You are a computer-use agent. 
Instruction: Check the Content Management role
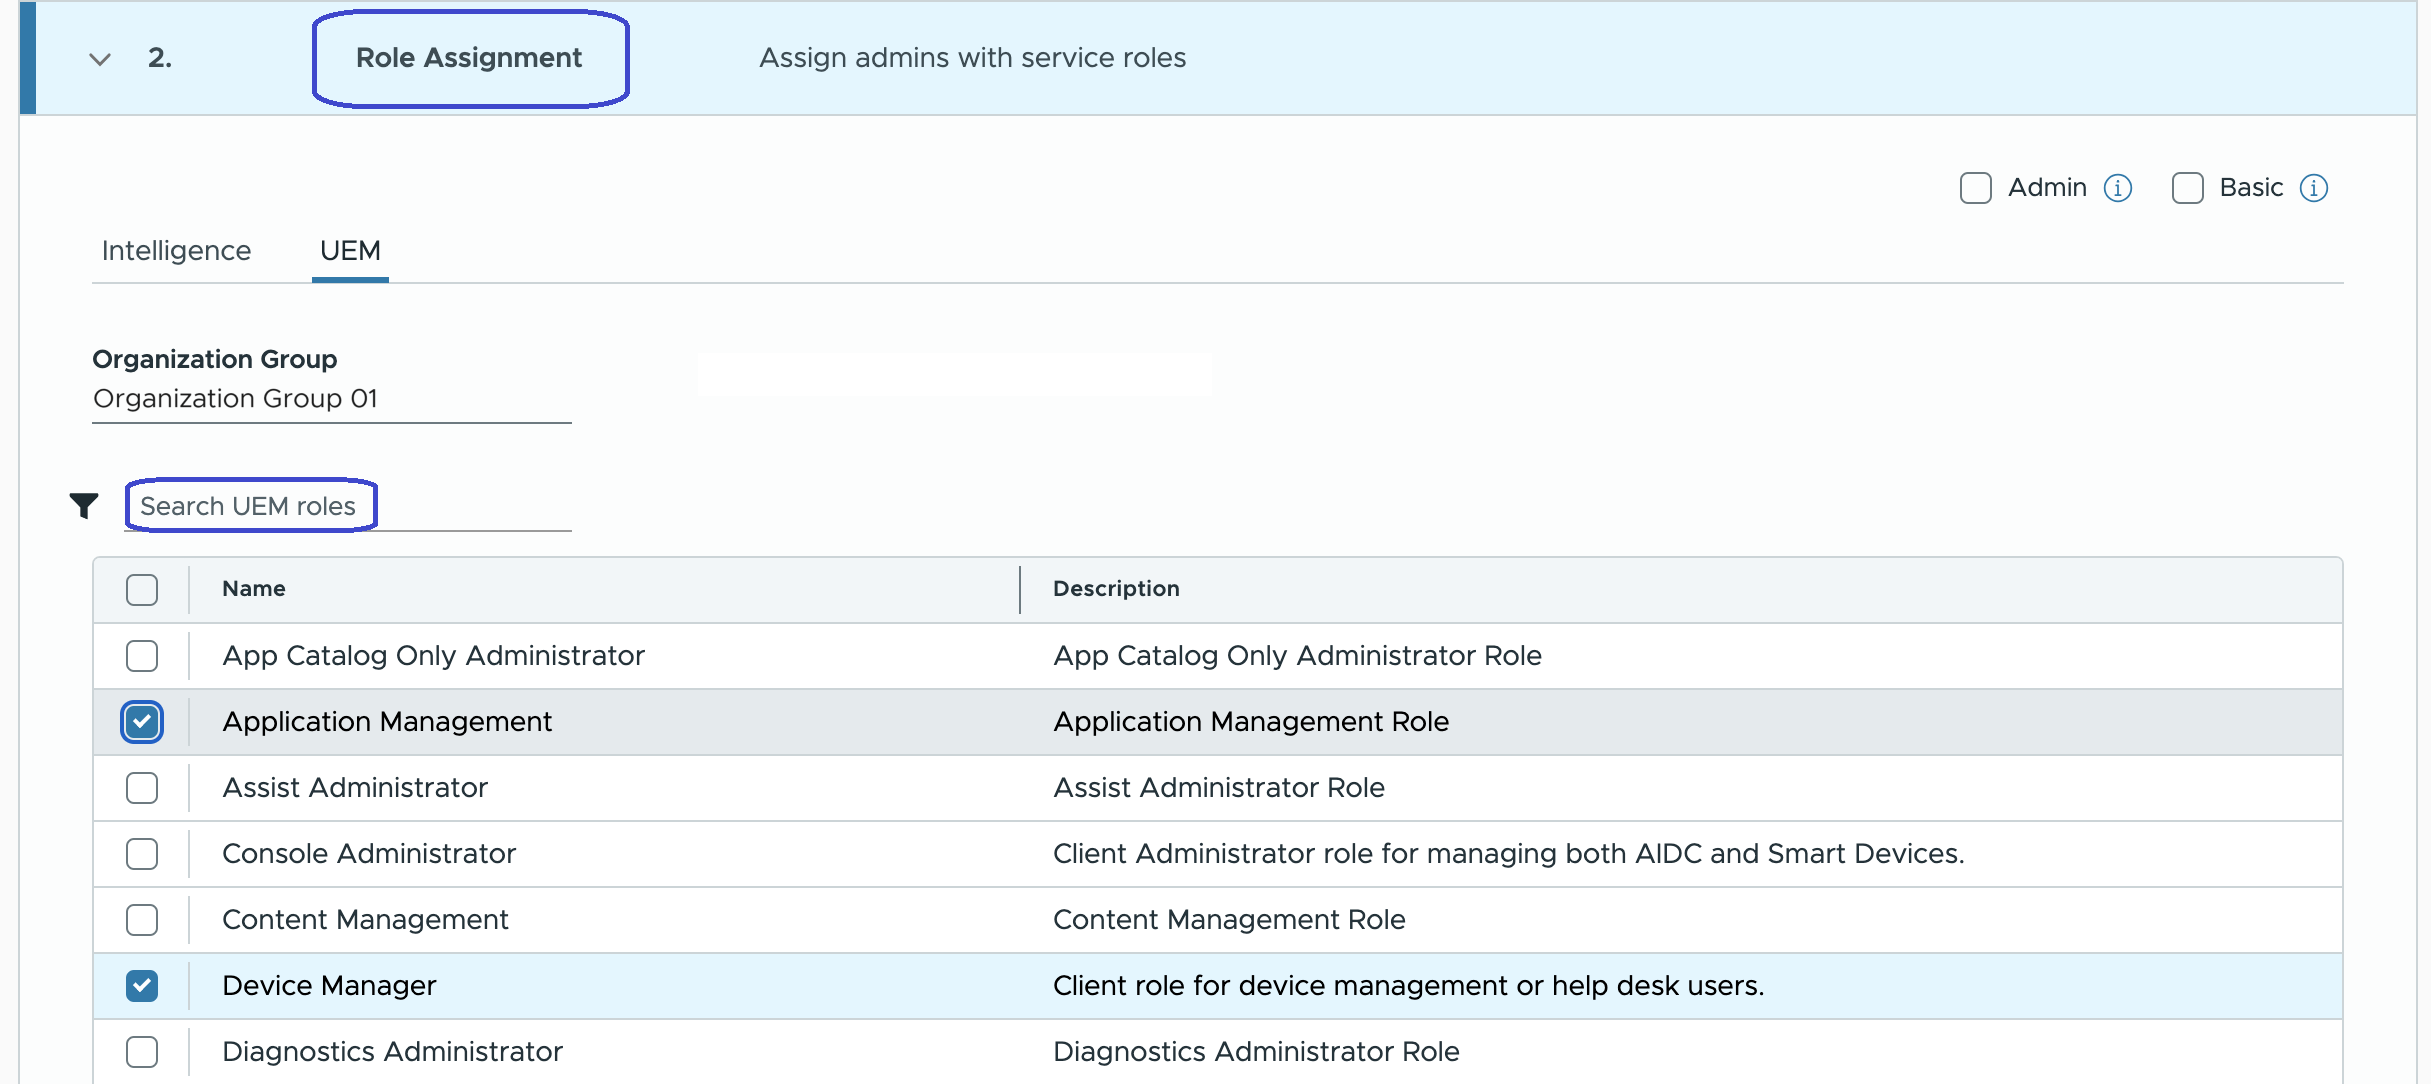coord(142,920)
